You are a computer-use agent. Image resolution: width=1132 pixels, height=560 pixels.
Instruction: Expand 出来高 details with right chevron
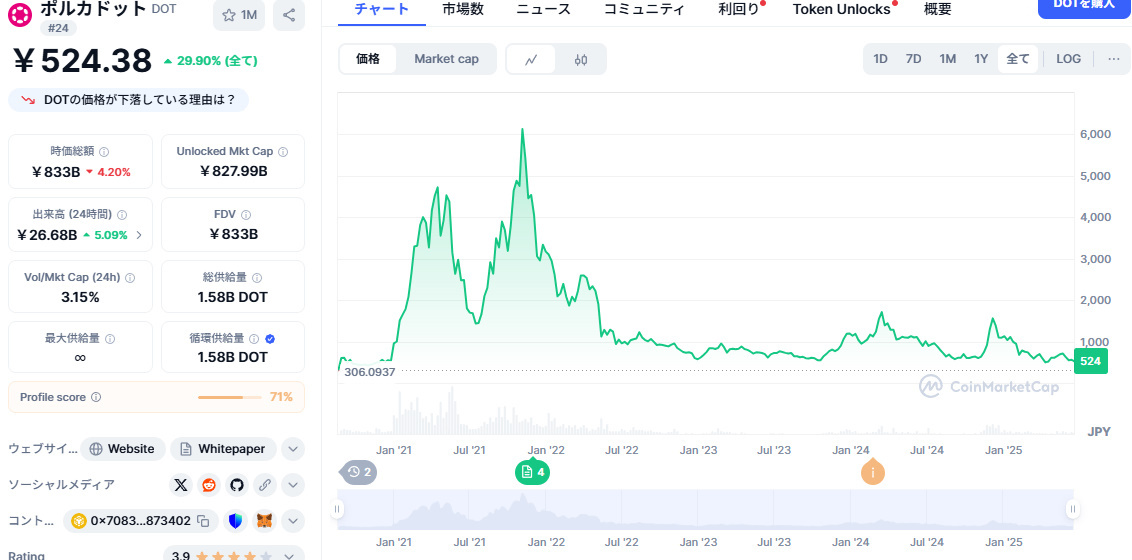coord(139,235)
